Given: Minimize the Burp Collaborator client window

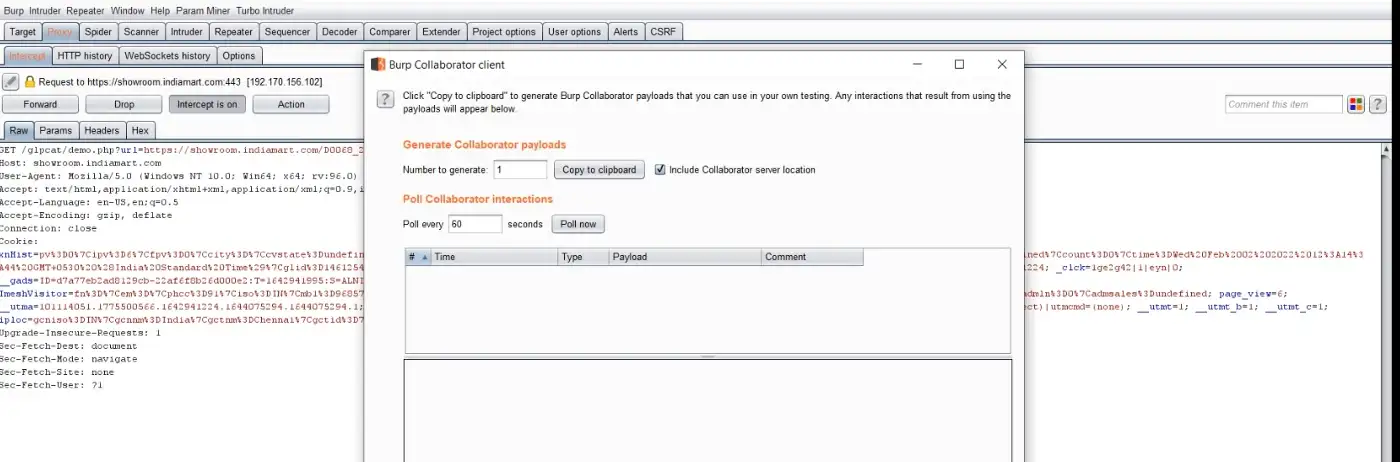Looking at the screenshot, I should point(917,64).
